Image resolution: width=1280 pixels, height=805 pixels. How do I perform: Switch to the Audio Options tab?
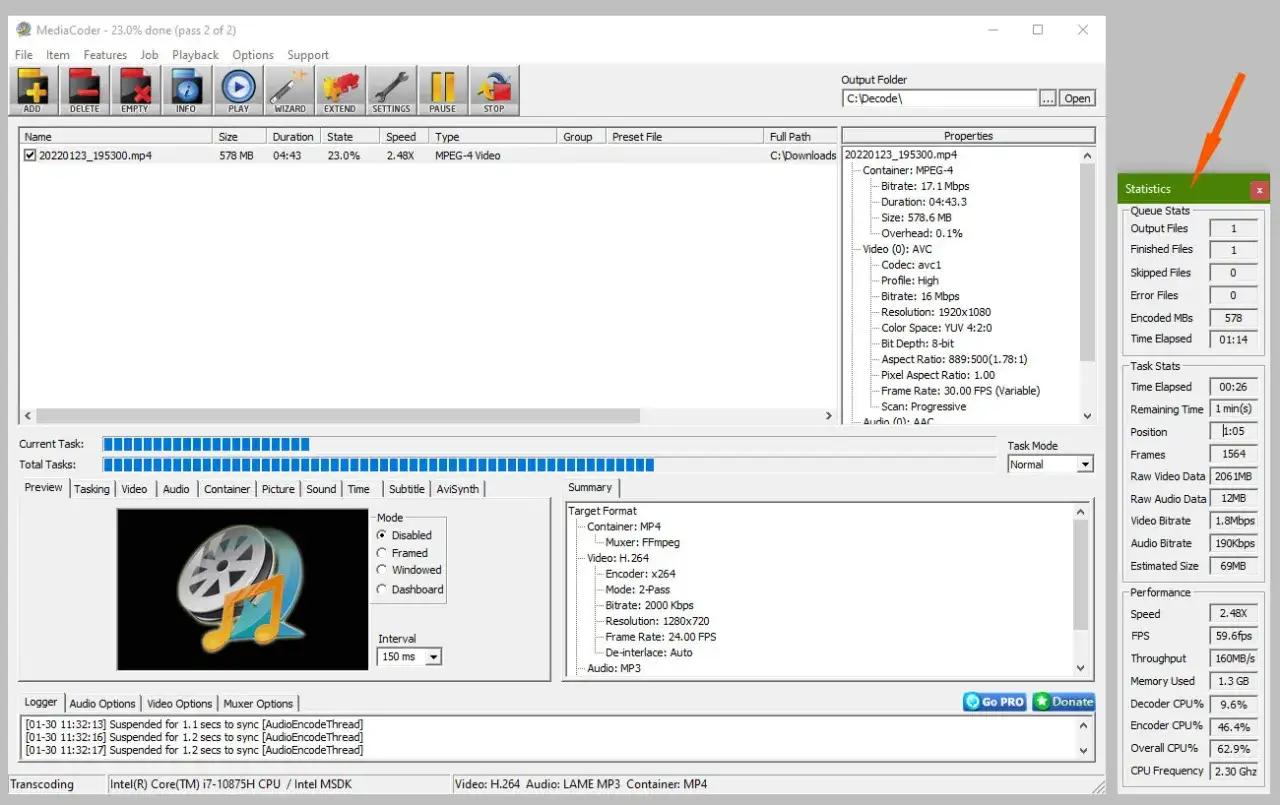tap(102, 703)
